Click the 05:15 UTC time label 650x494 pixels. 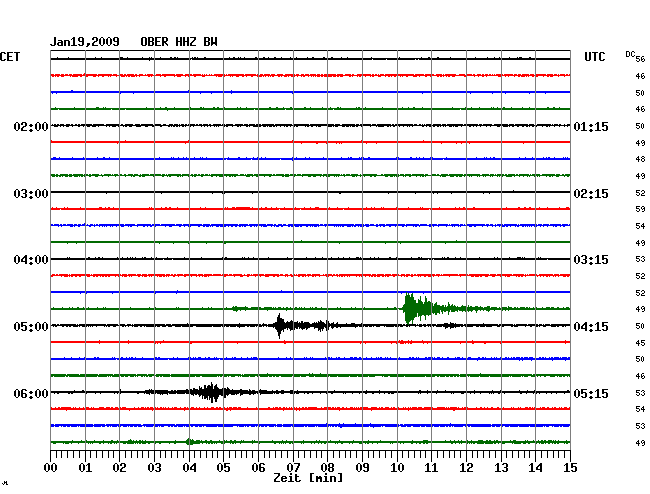591,393
